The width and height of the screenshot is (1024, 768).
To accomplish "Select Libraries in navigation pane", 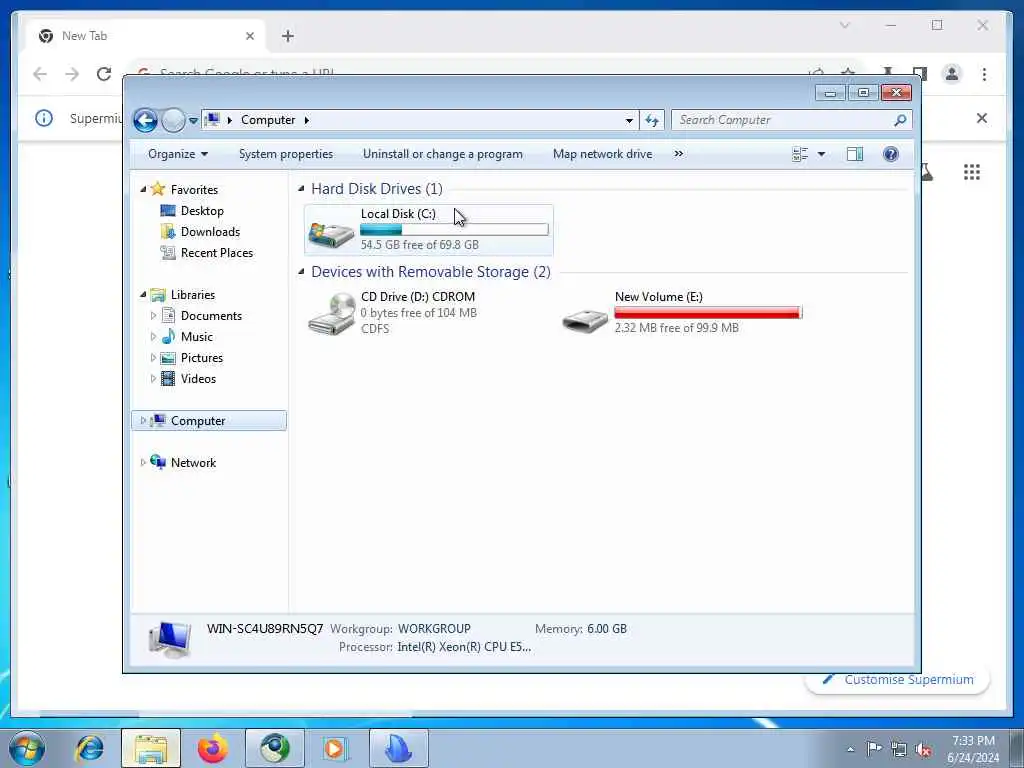I will tap(193, 295).
